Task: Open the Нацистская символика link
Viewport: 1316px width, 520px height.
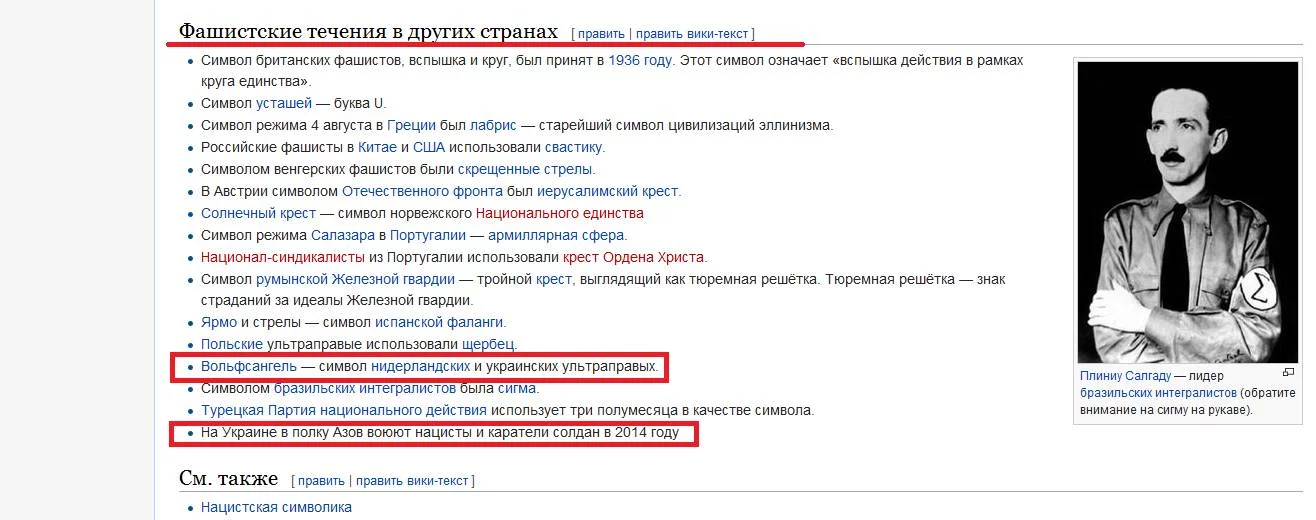Action: coord(276,507)
